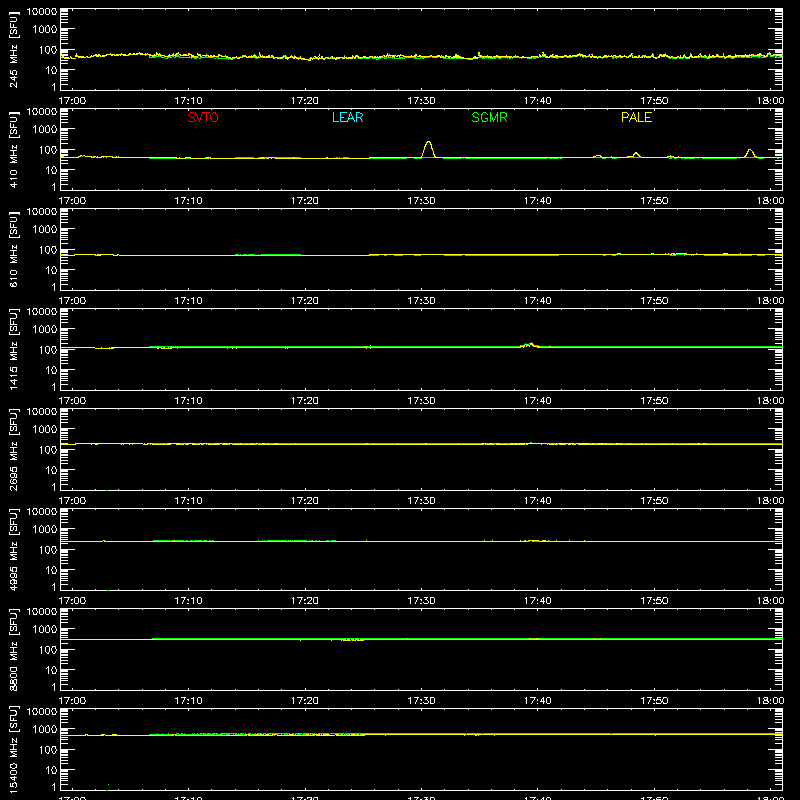This screenshot has height=800, width=800.
Task: Click the green SGMR station label
Action: pyautogui.click(x=489, y=117)
